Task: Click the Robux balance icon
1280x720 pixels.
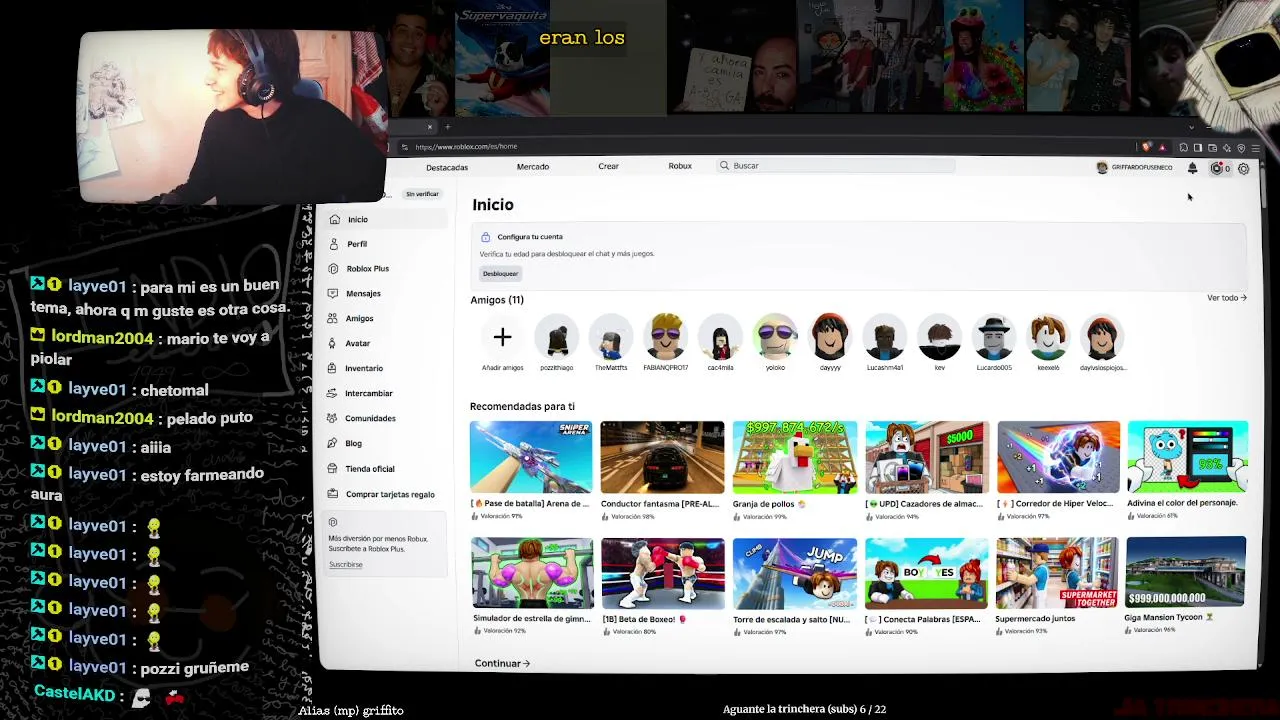Action: [x=1217, y=168]
